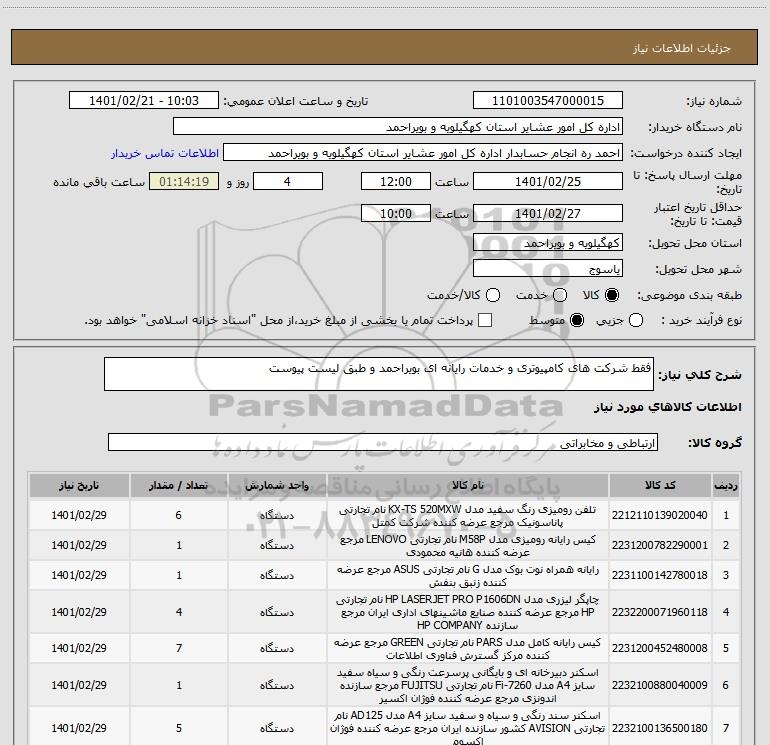Click the شرح کلی نیاز description box
Viewport: 770px width, 745px height.
pos(379,374)
